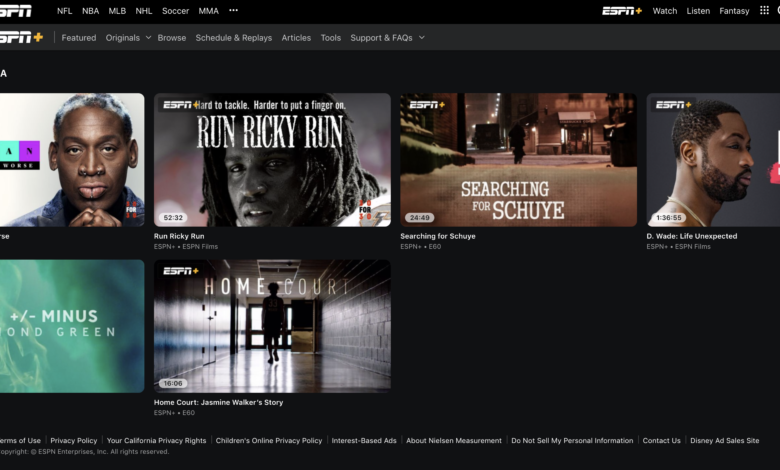Select the Browse tab
This screenshot has height=470, width=780.
[x=172, y=38]
